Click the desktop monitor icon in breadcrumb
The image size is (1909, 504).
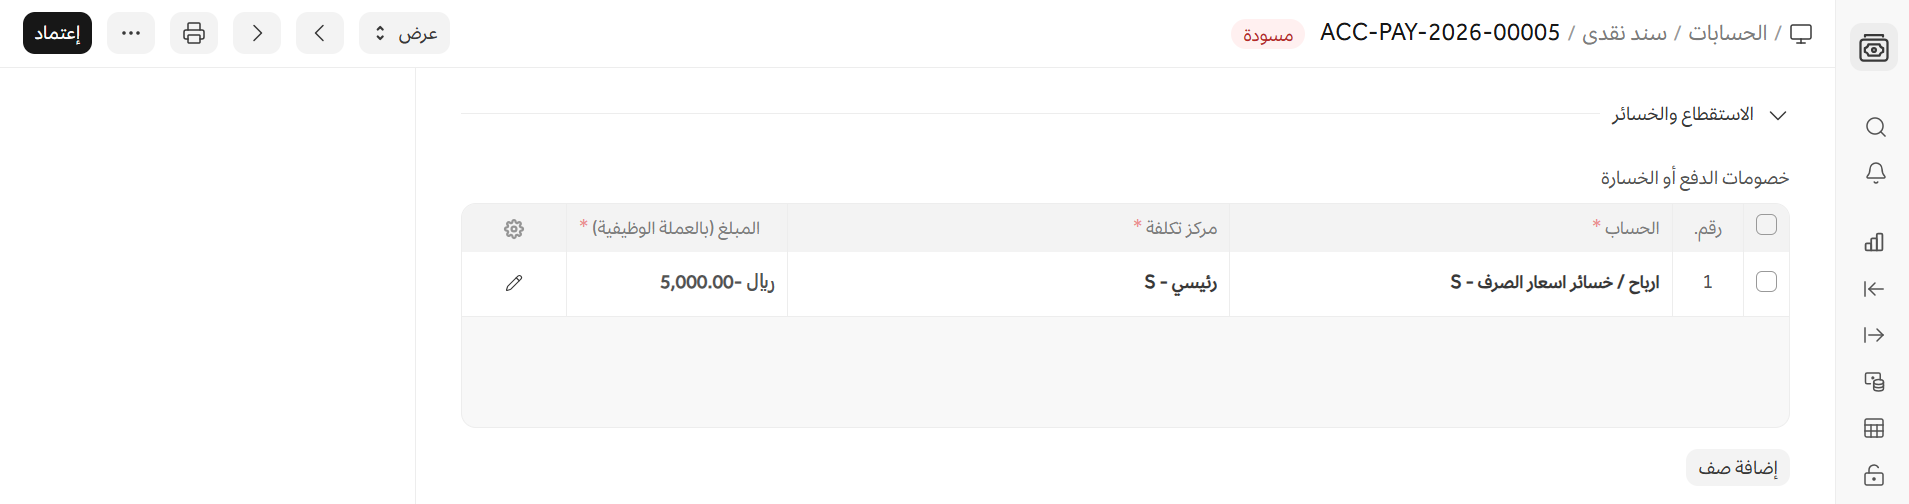1801,34
